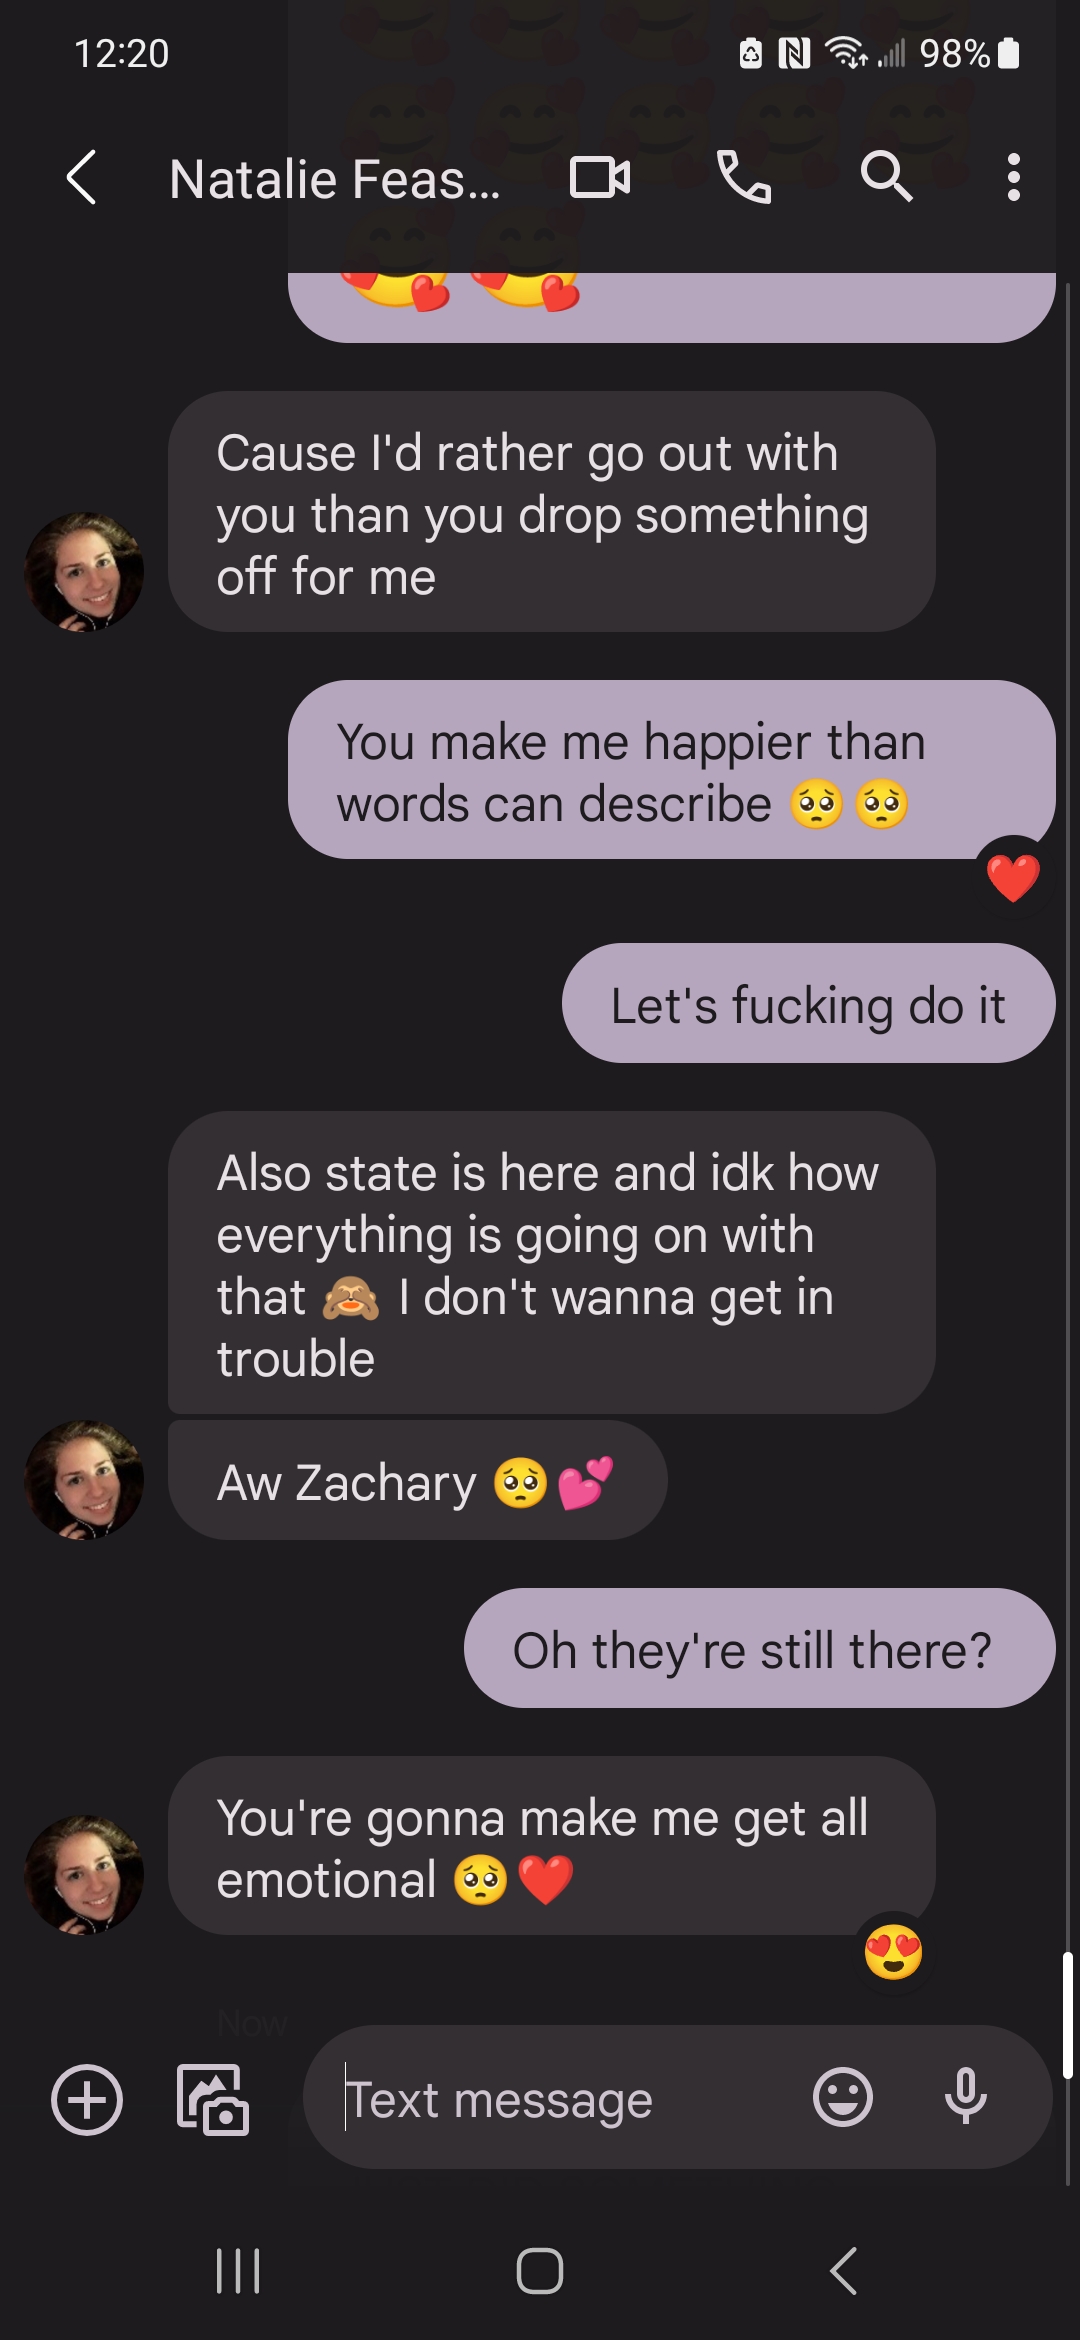This screenshot has height=2340, width=1080.
Task: Open the gallery and camera picker
Action: pos(212,2099)
